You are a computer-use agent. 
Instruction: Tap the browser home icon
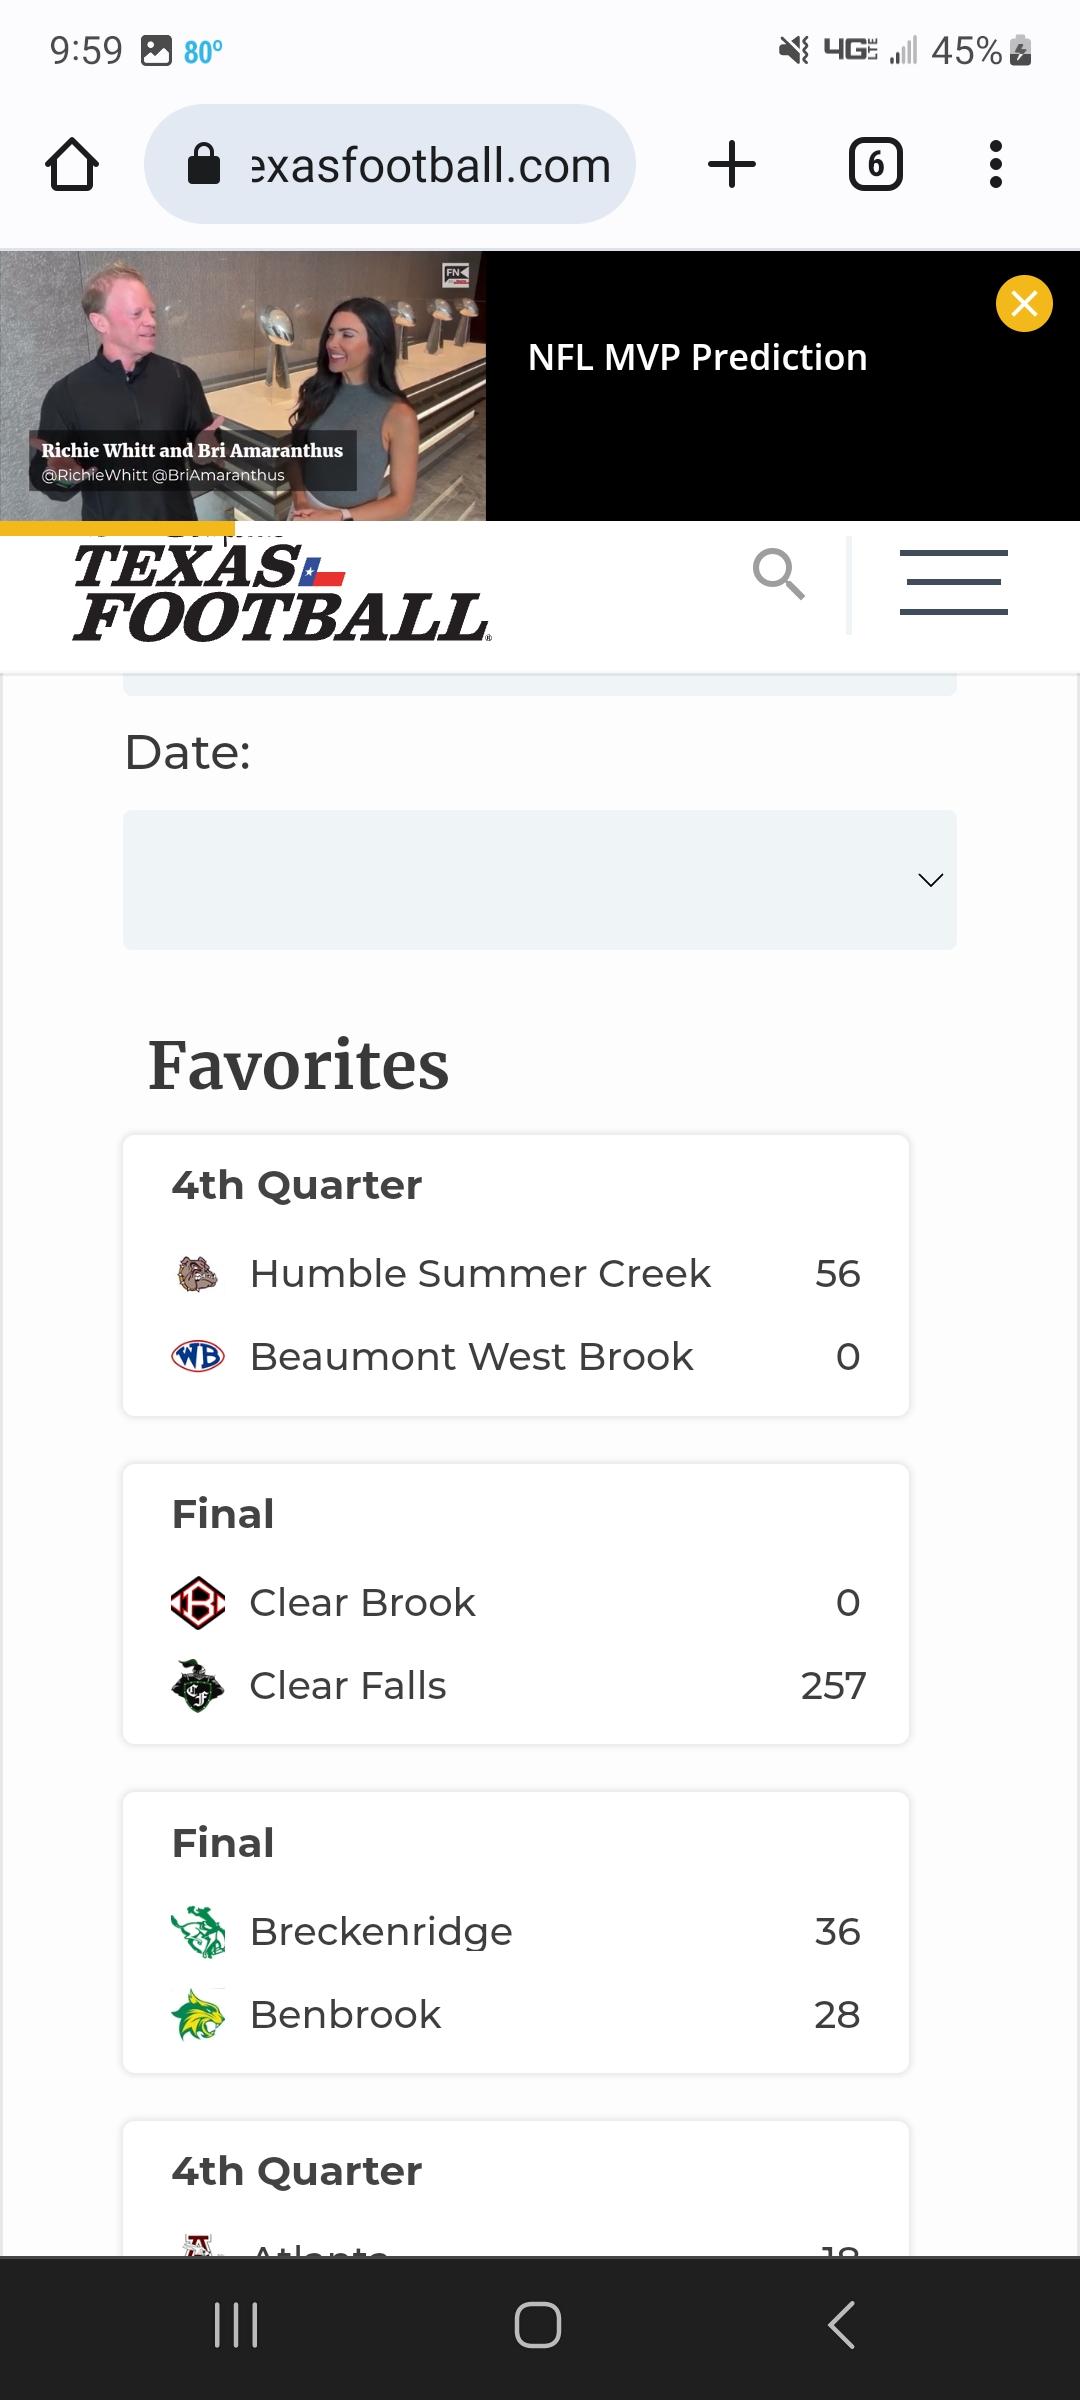click(x=72, y=165)
